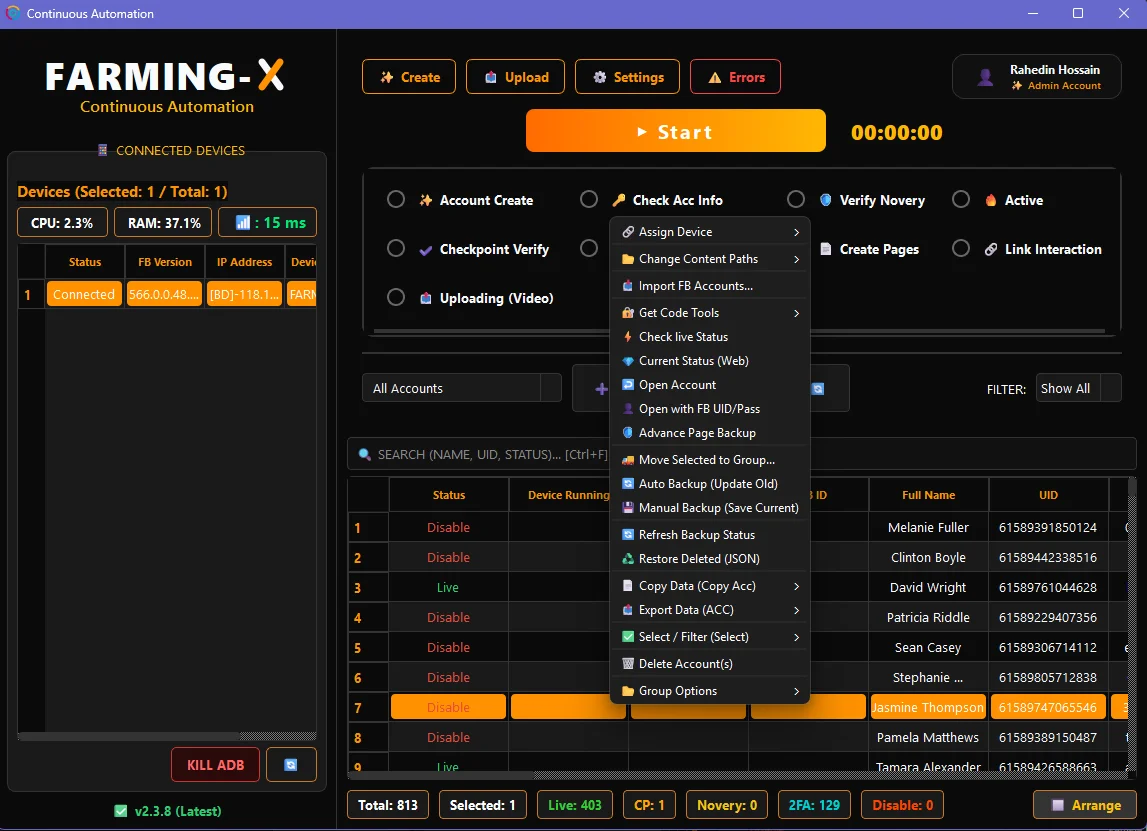Click the Arrange button
1147x831 pixels.
[1086, 805]
